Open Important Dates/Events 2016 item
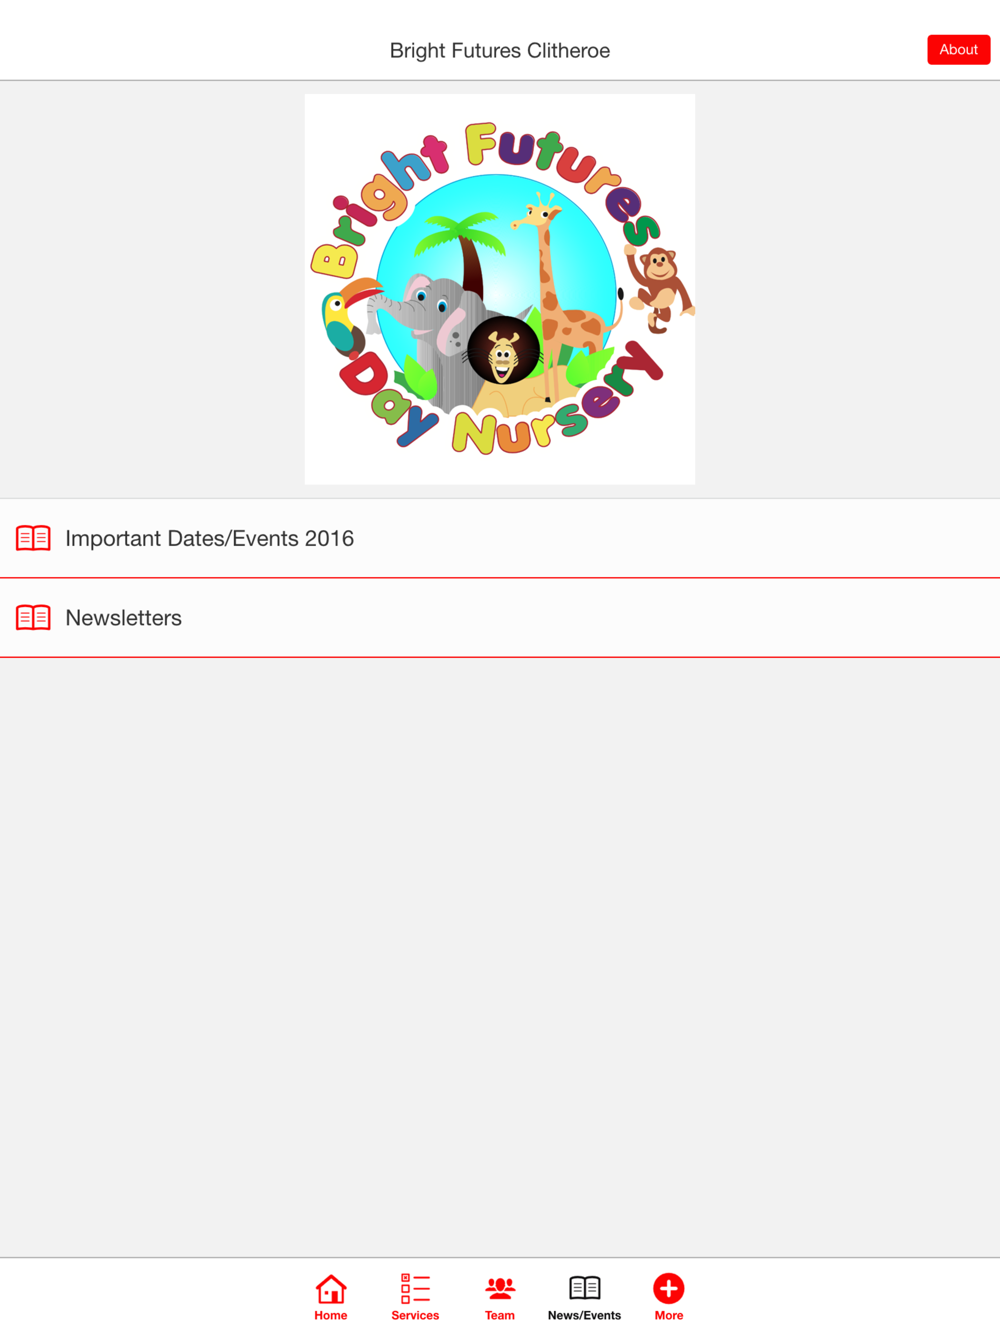Image resolution: width=1000 pixels, height=1334 pixels. point(500,538)
